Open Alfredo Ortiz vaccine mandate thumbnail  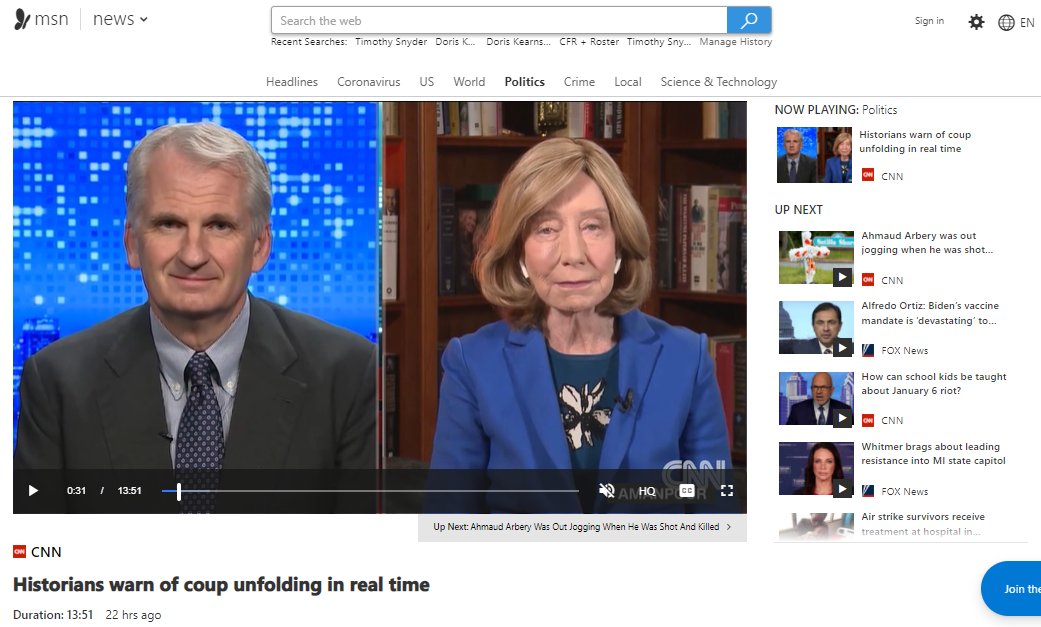[x=816, y=327]
